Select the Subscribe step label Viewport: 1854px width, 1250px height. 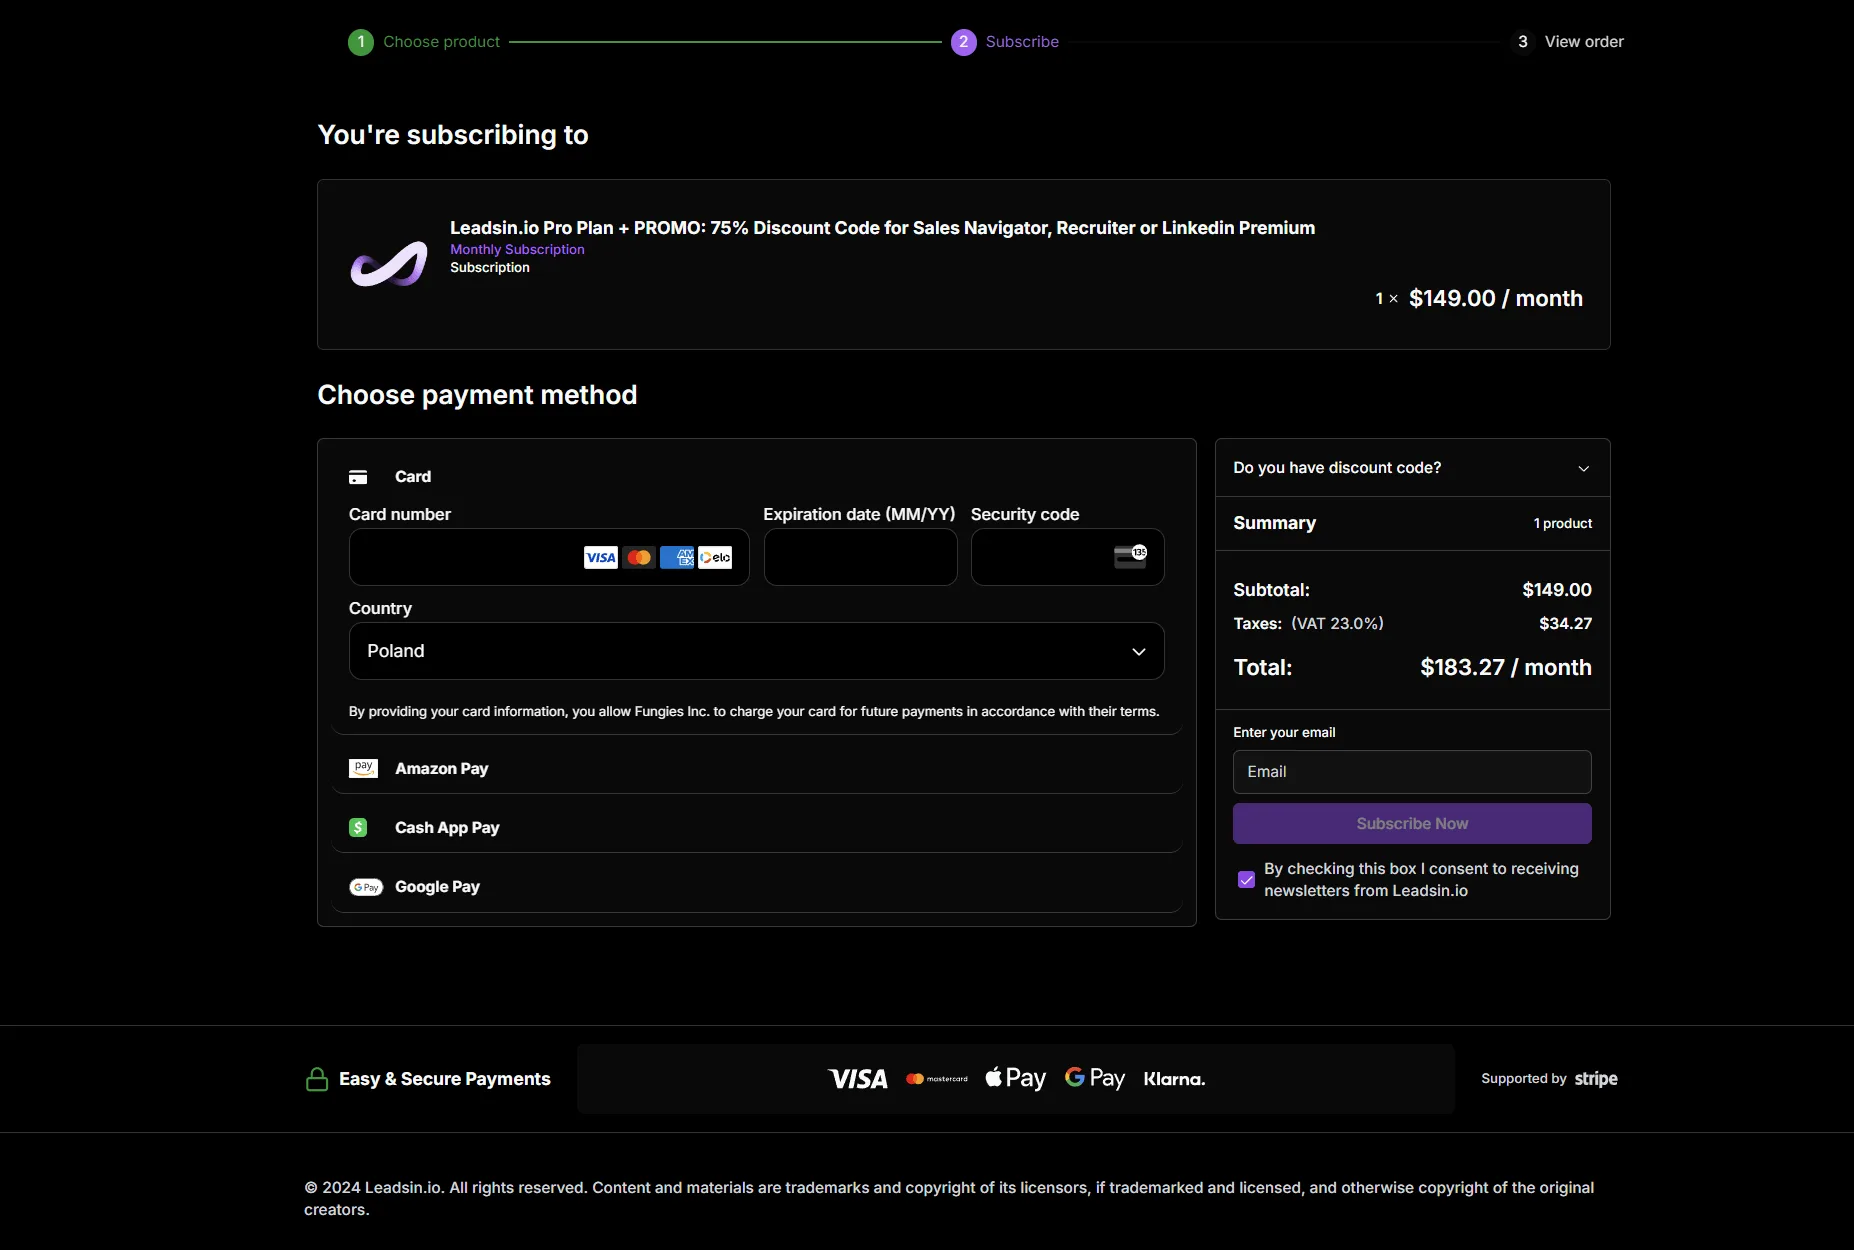click(x=1022, y=42)
